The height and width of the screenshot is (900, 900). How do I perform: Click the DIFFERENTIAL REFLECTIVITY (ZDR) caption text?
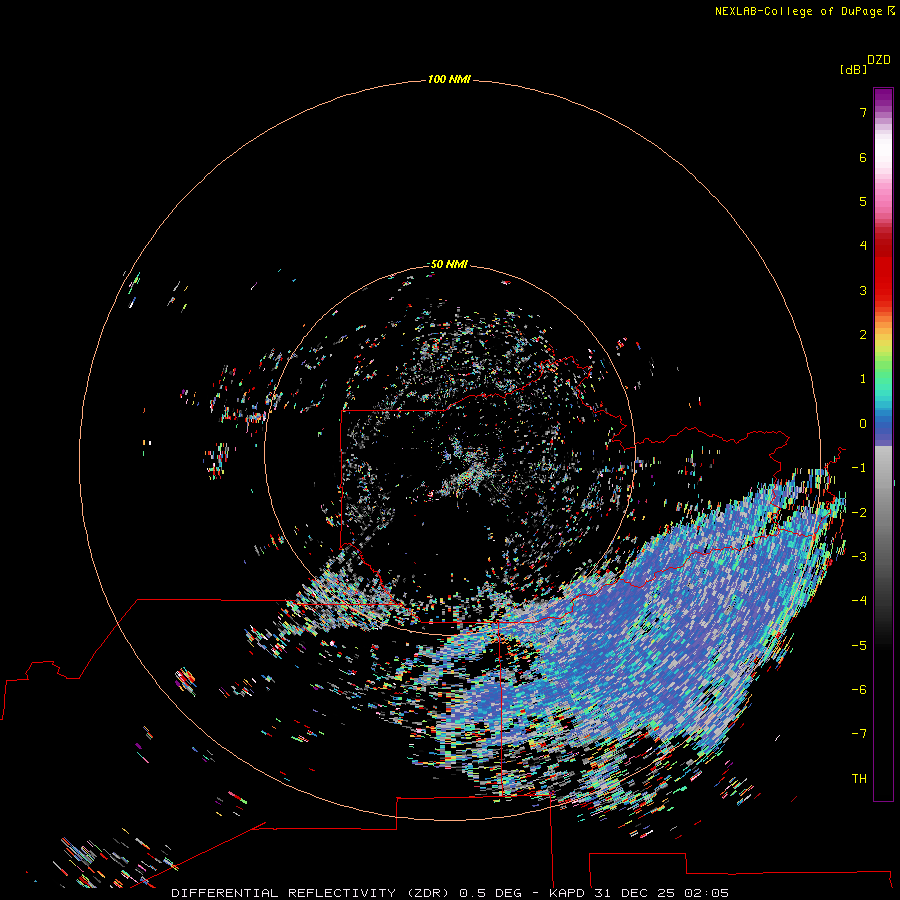(x=312, y=893)
